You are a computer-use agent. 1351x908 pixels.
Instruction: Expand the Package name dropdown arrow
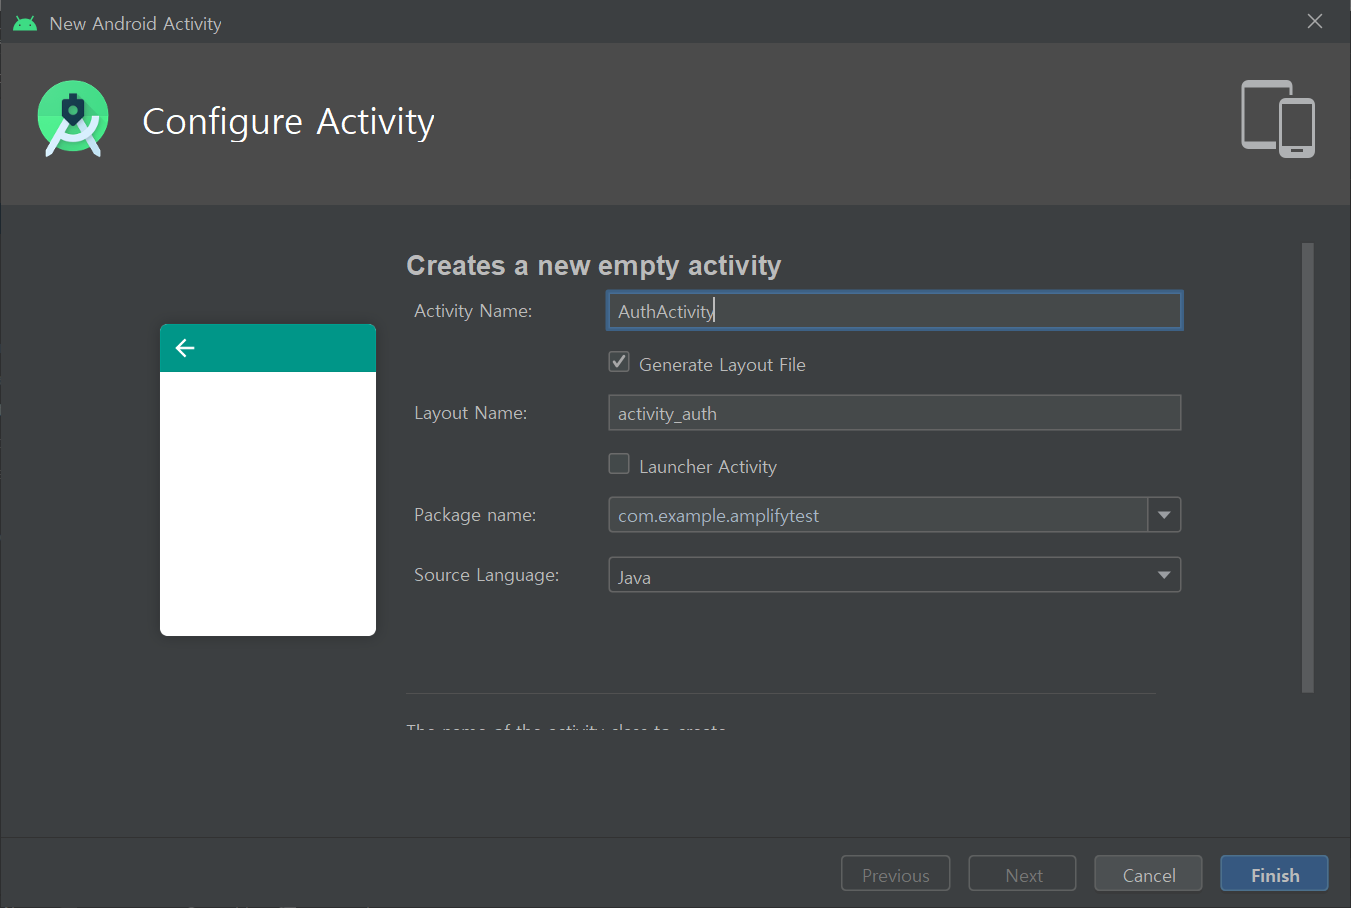1164,515
